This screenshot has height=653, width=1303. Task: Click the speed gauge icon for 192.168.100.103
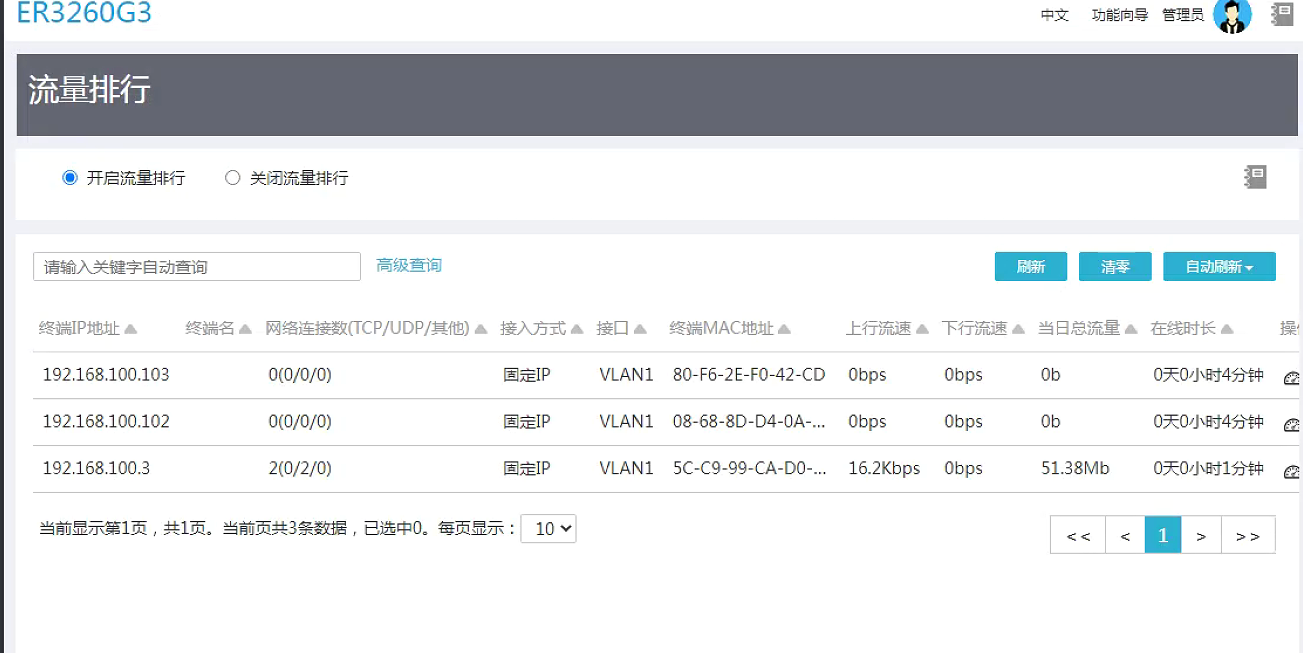tap(1292, 377)
